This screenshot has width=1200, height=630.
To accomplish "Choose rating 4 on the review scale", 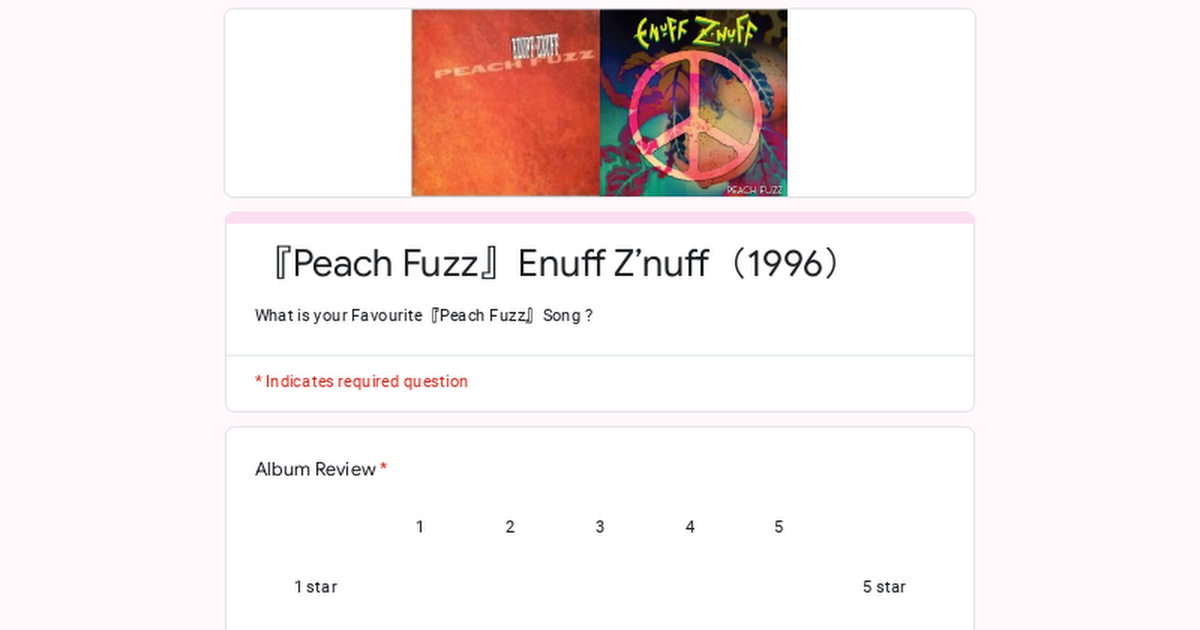I will (x=690, y=586).
